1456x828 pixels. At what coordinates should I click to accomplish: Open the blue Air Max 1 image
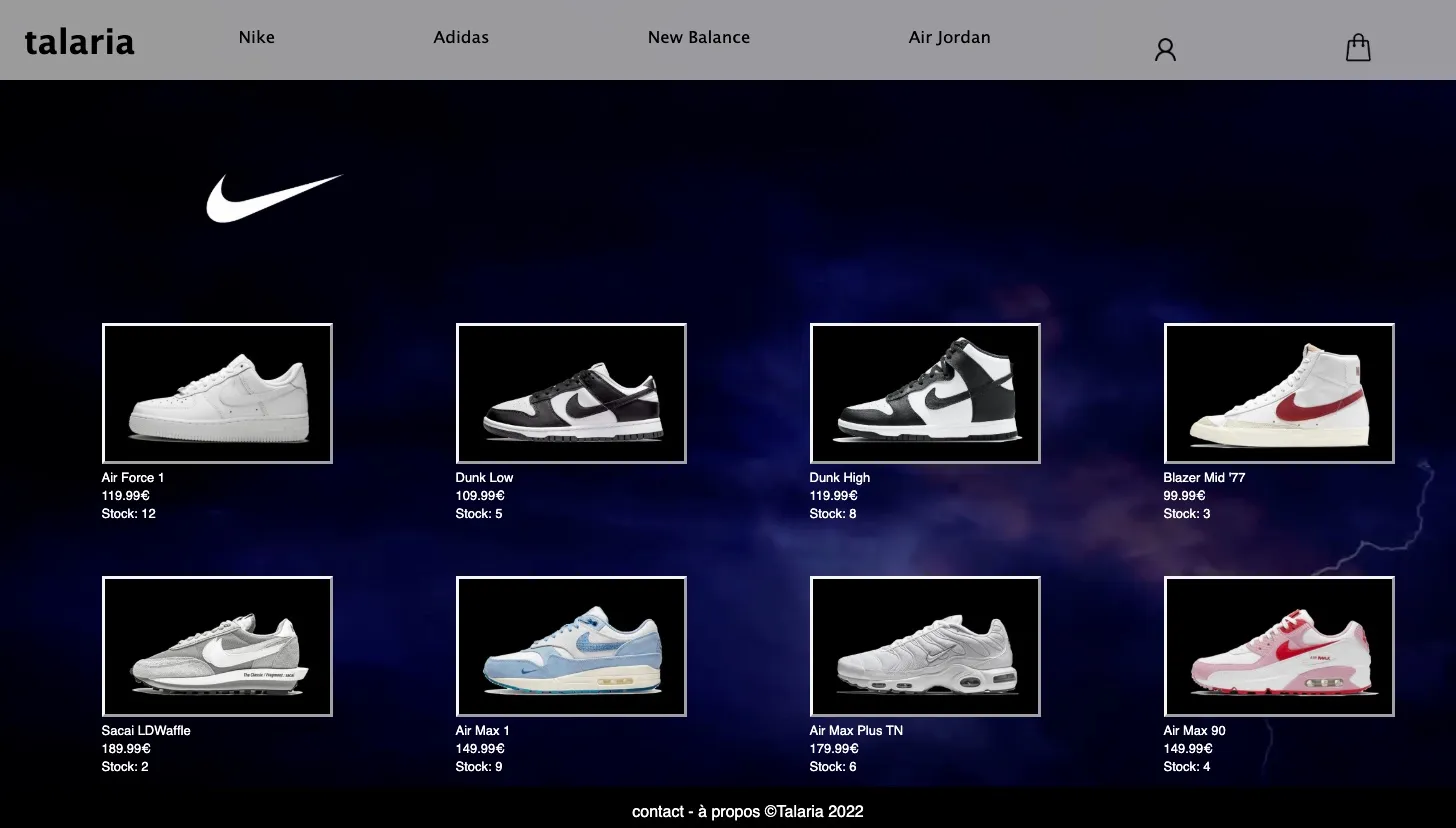(x=571, y=646)
